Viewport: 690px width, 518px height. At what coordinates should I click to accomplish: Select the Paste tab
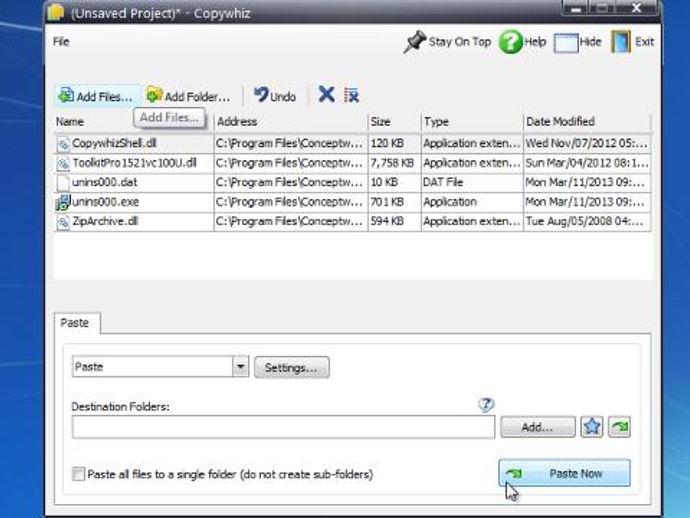[x=75, y=323]
